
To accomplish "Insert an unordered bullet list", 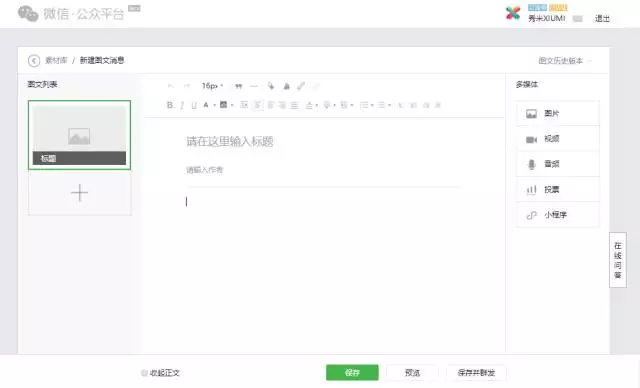I will pos(381,105).
